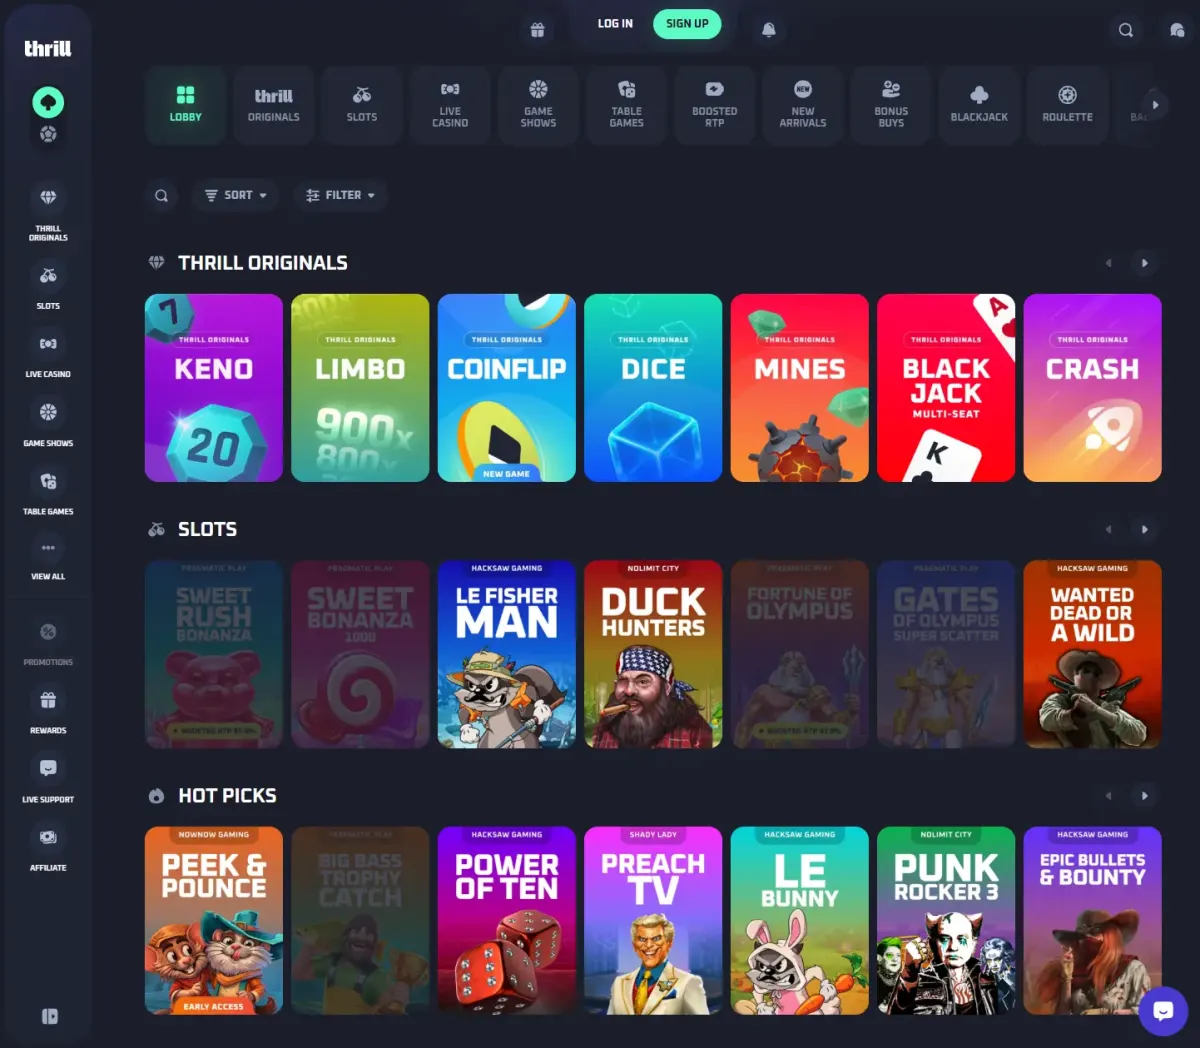Click the Log In button
Image resolution: width=1200 pixels, height=1048 pixels.
point(615,24)
